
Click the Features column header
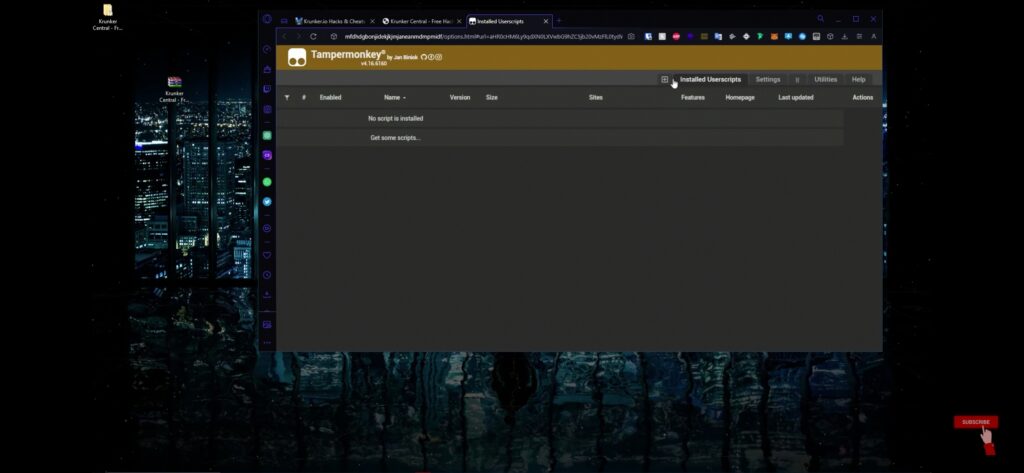point(693,97)
